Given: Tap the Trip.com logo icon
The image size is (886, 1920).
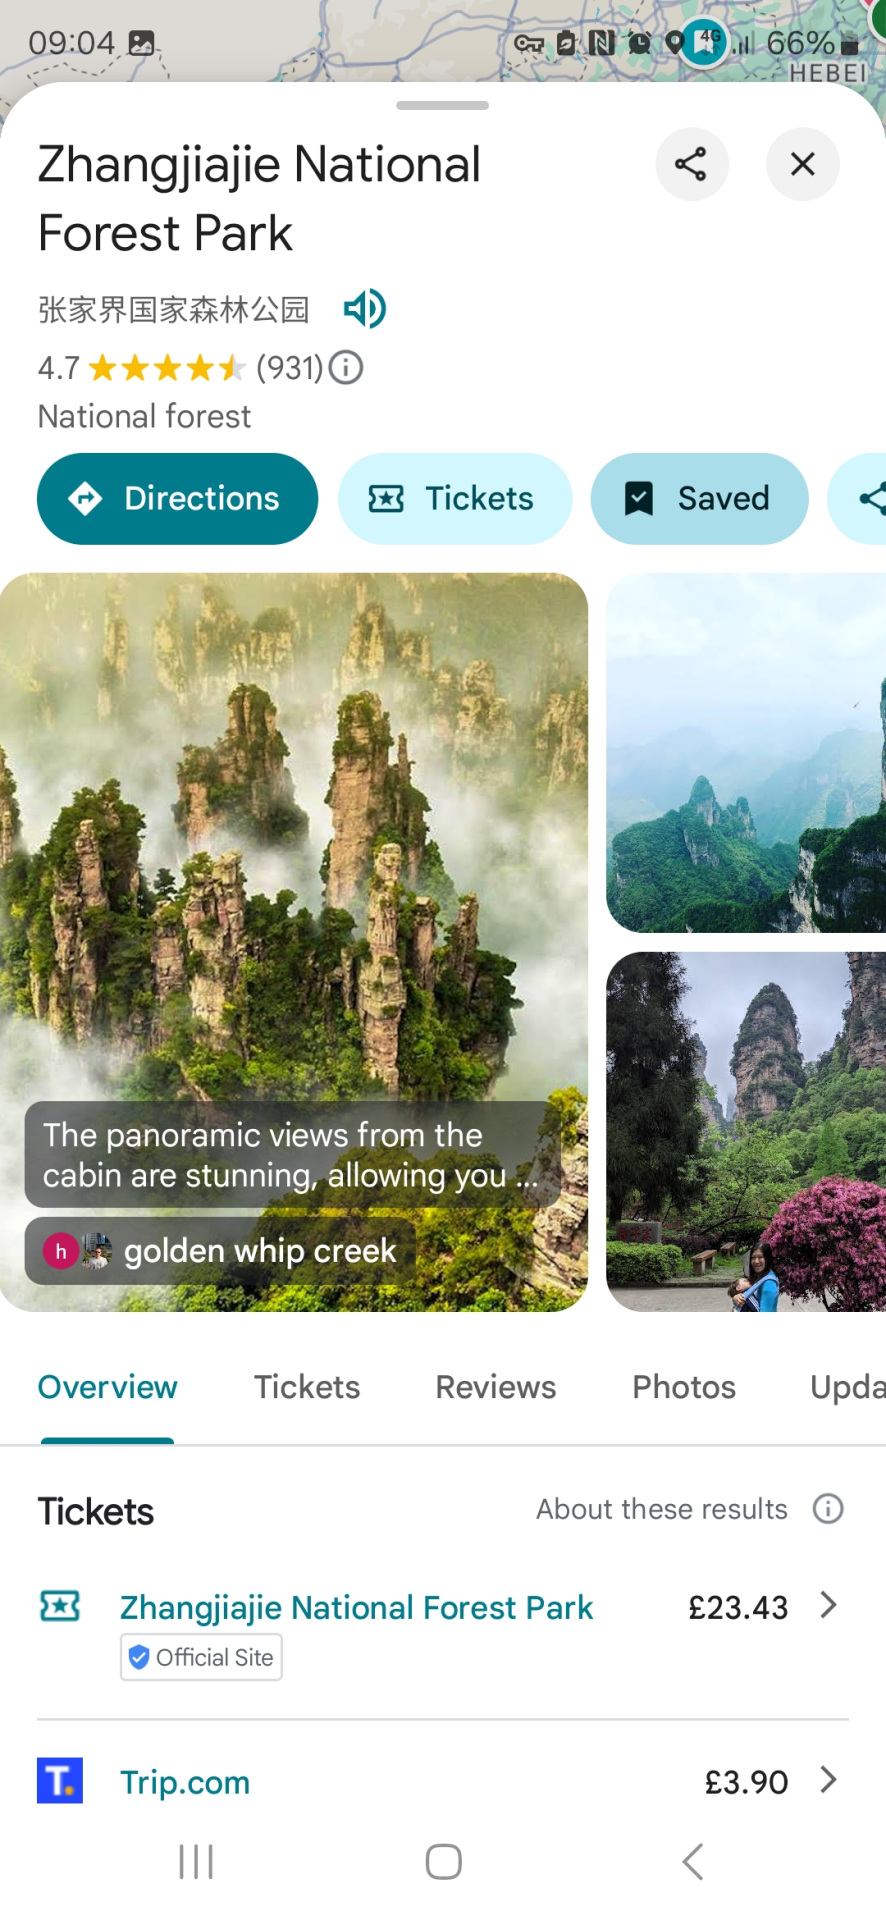Looking at the screenshot, I should (x=60, y=1781).
